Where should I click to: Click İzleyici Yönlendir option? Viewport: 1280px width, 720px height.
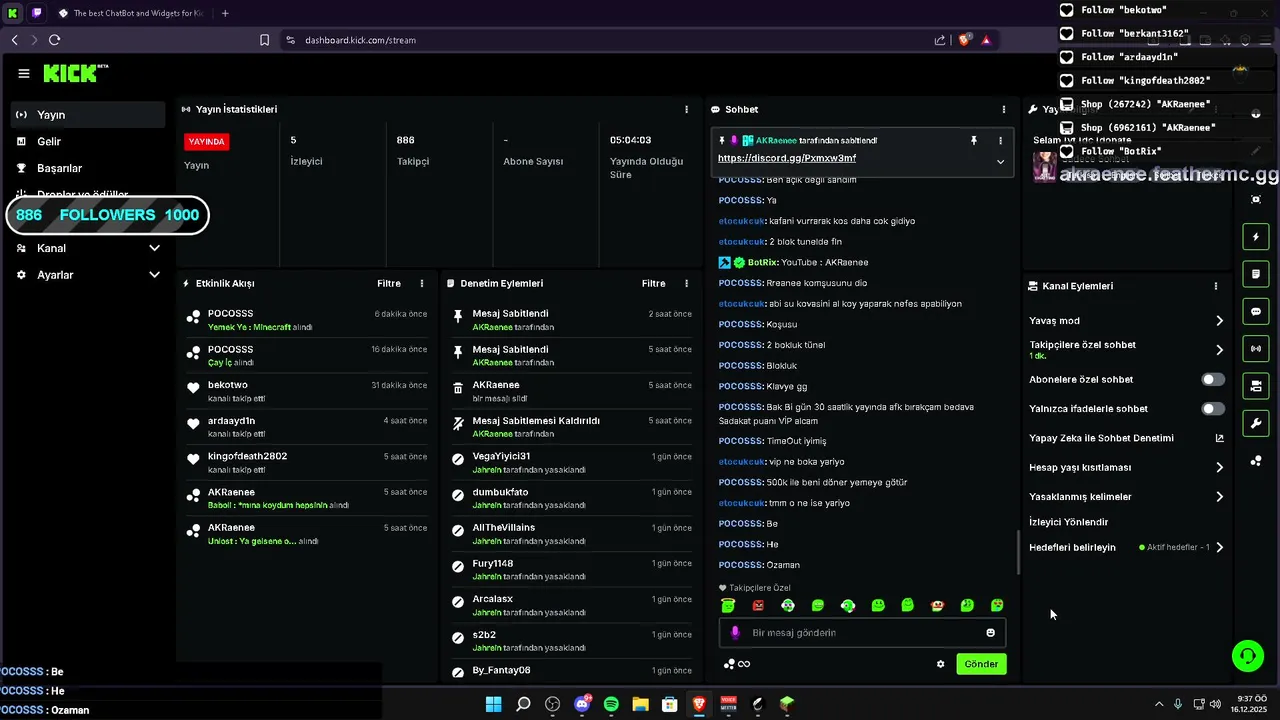pos(1068,522)
